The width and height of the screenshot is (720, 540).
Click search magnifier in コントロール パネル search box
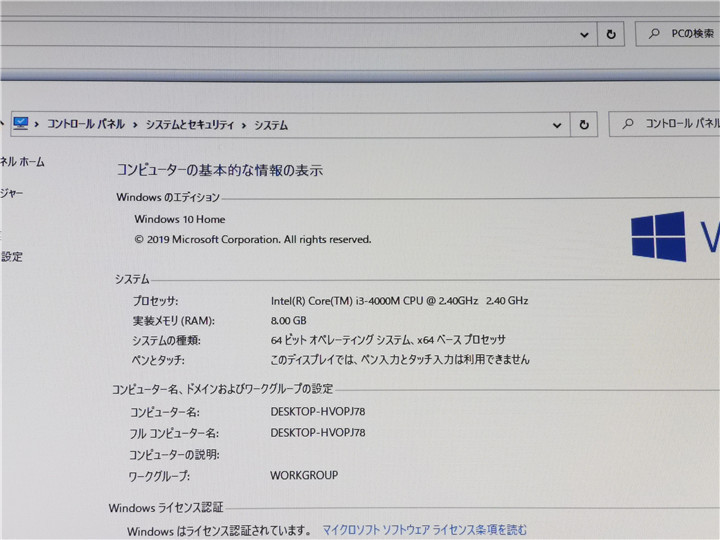click(628, 124)
